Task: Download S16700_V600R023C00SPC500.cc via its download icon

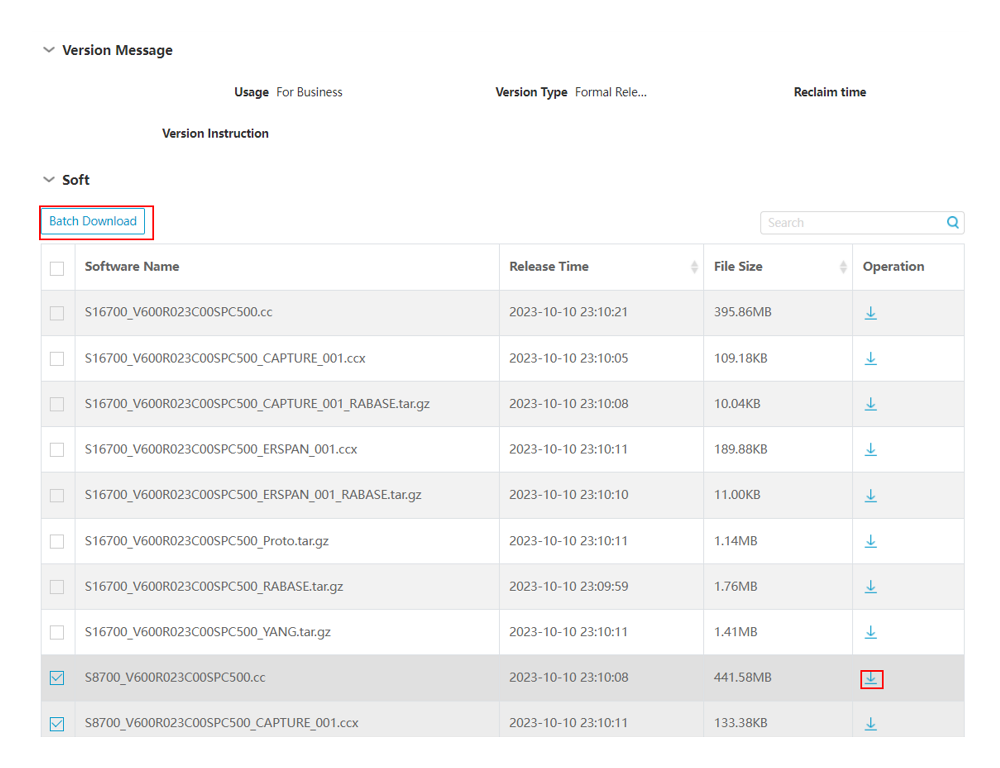Action: pyautogui.click(x=870, y=313)
